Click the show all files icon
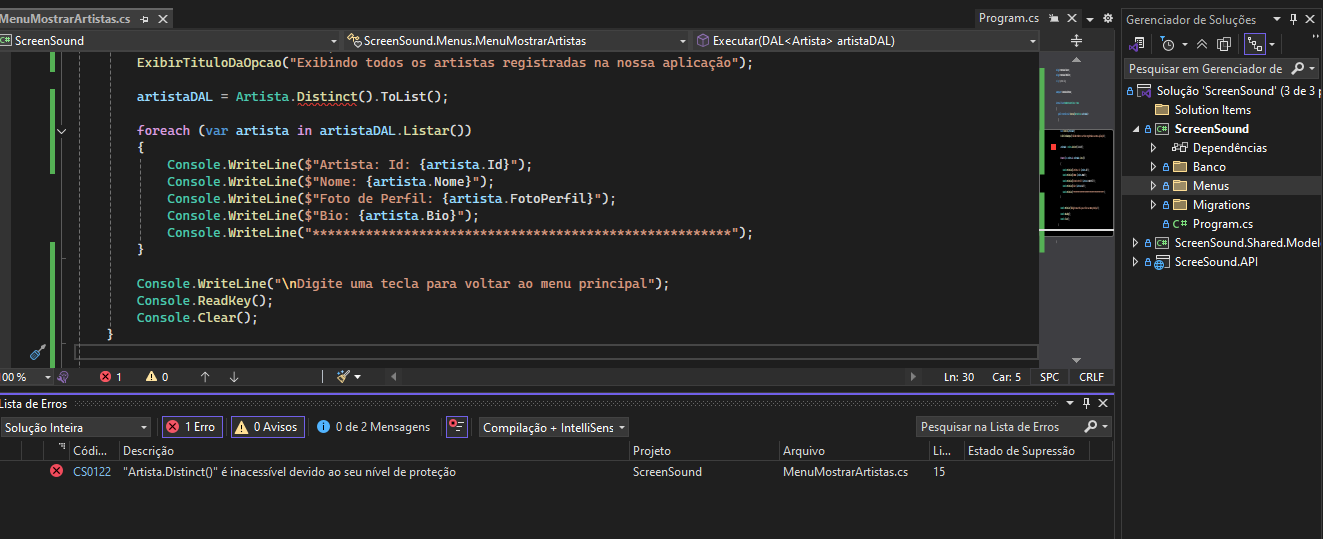 (x=1223, y=44)
